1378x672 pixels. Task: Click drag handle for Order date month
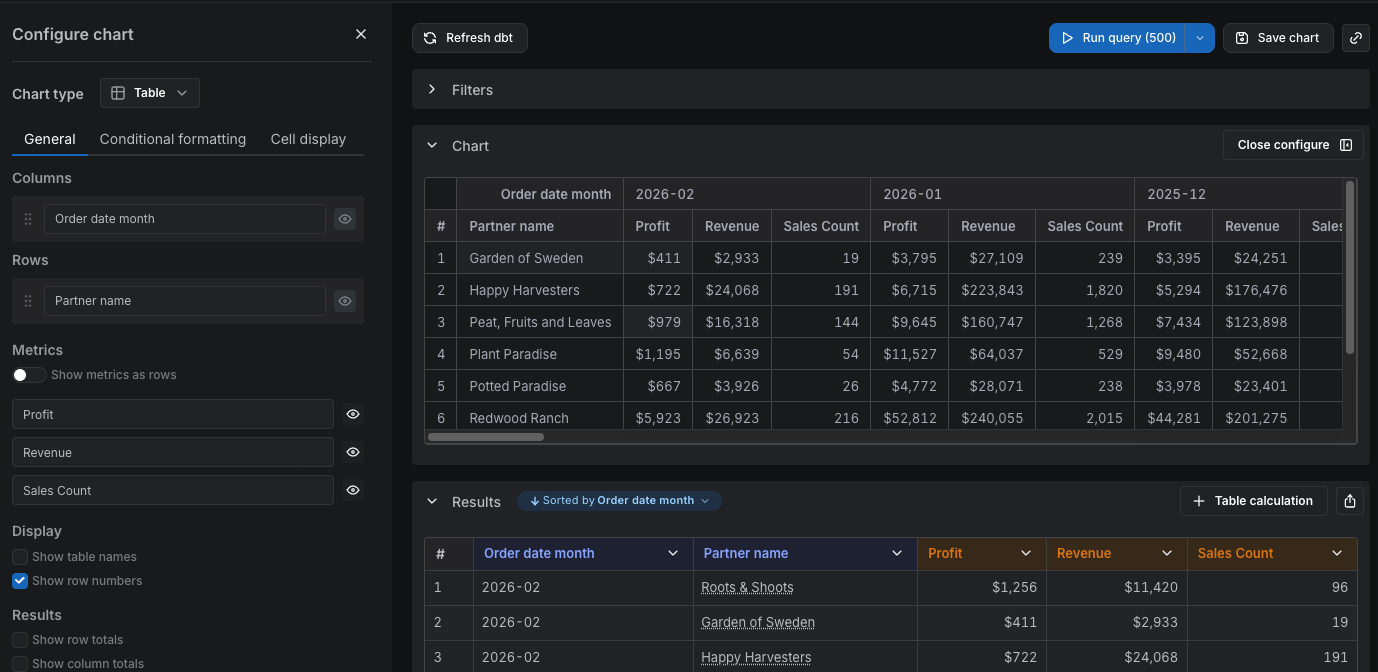tap(28, 219)
